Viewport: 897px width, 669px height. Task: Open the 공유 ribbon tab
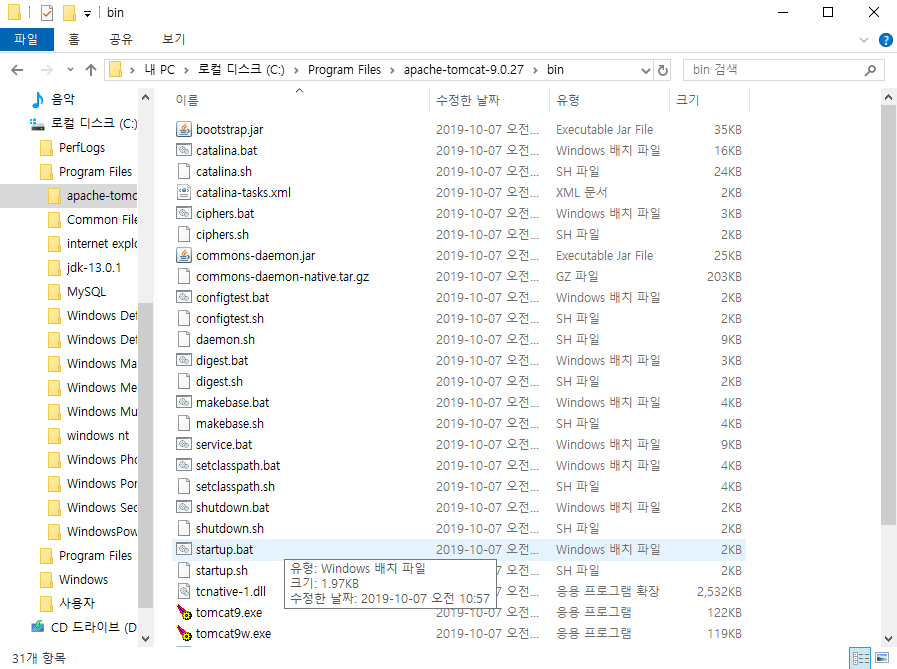point(121,39)
